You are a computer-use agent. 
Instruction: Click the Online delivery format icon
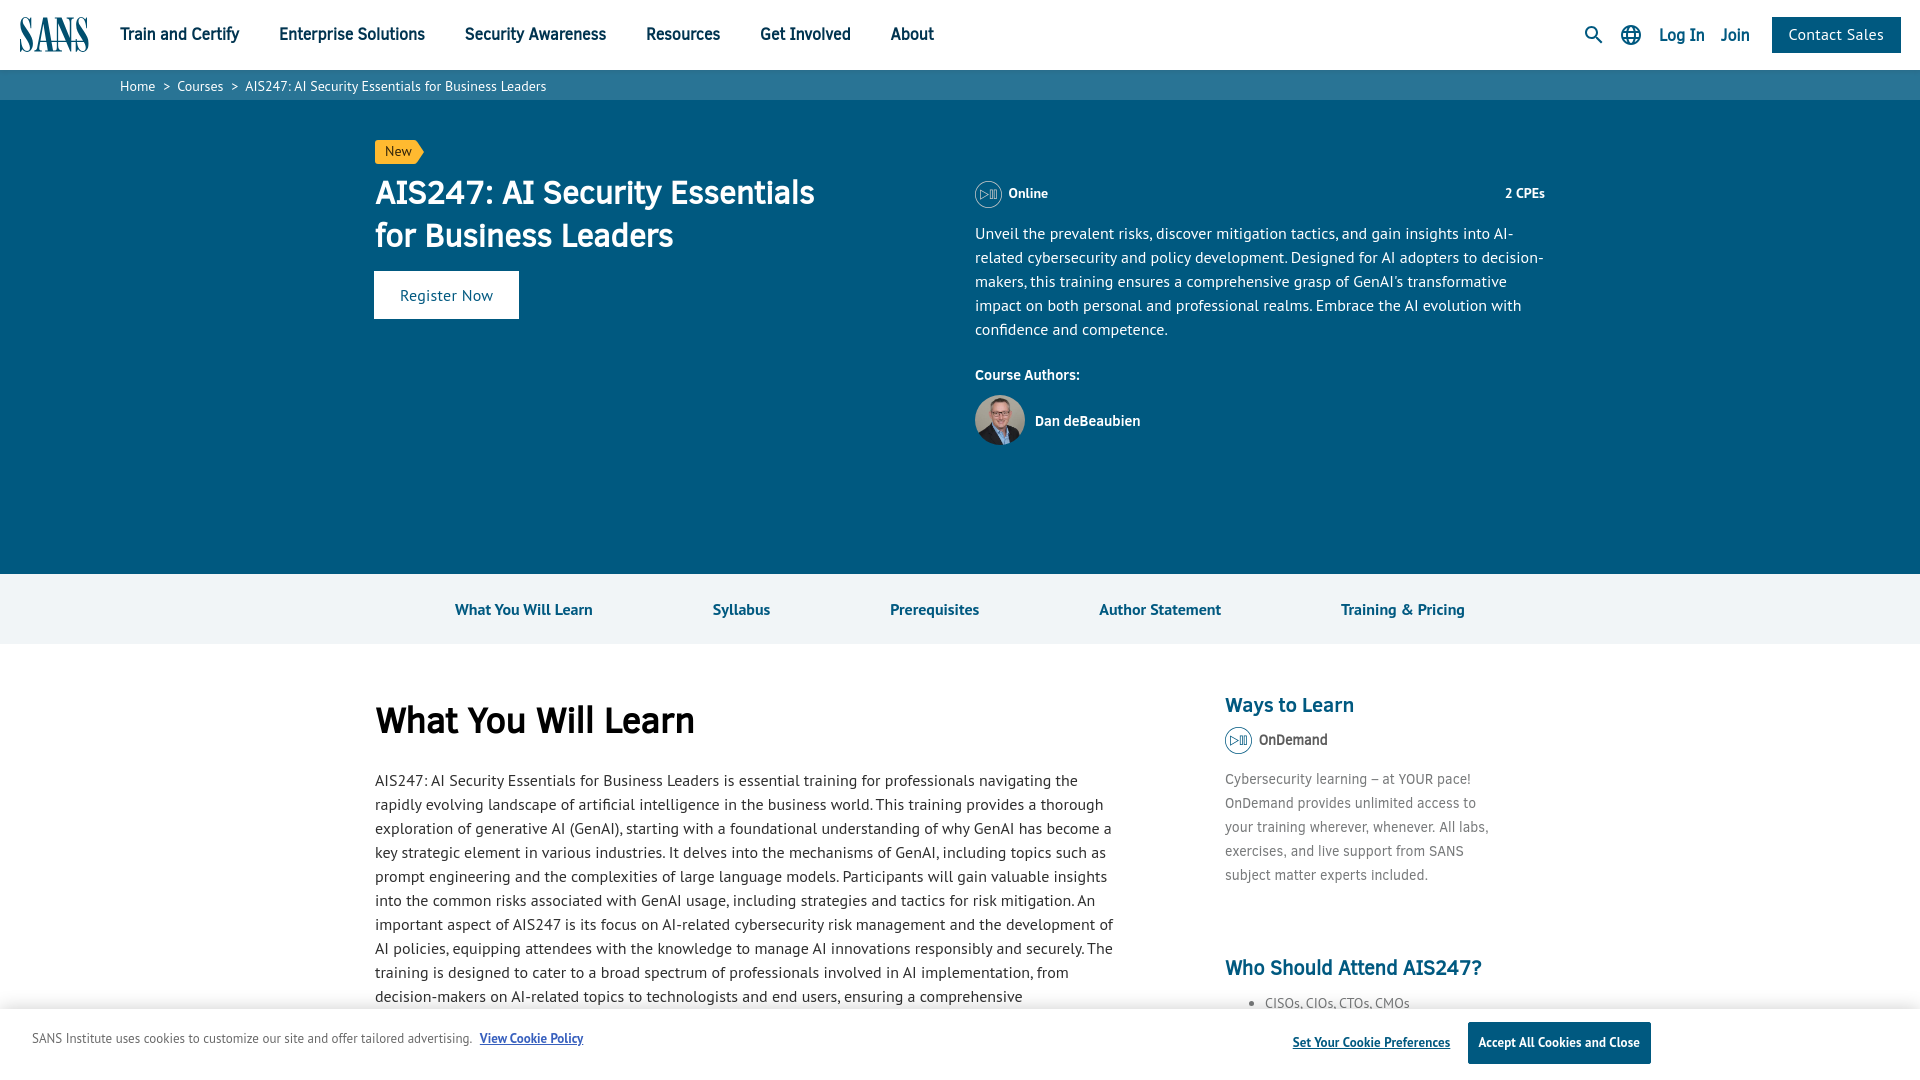coord(988,194)
